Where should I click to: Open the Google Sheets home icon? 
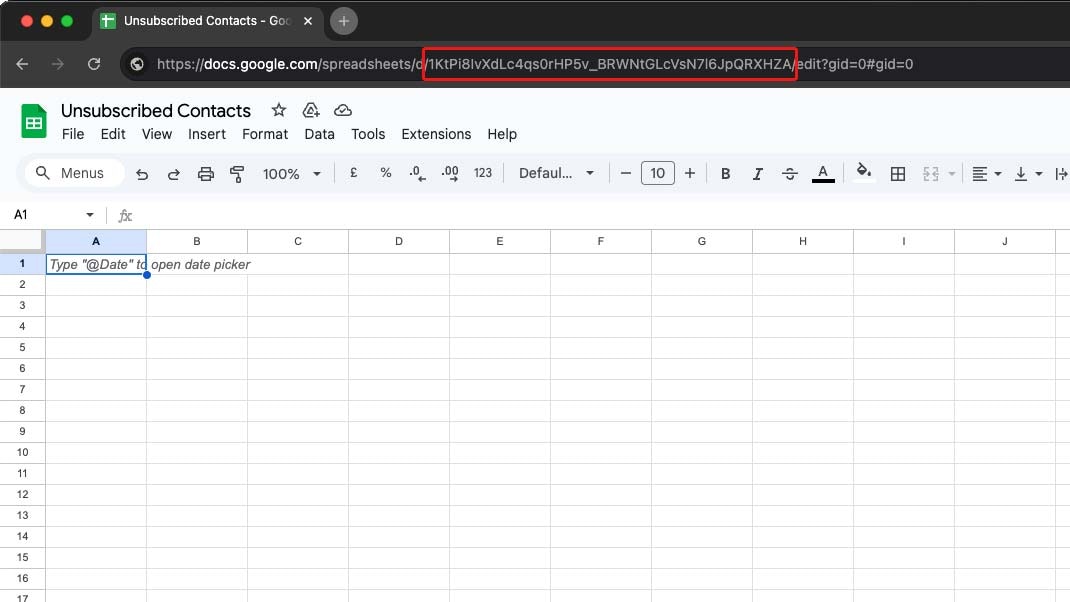(x=34, y=121)
